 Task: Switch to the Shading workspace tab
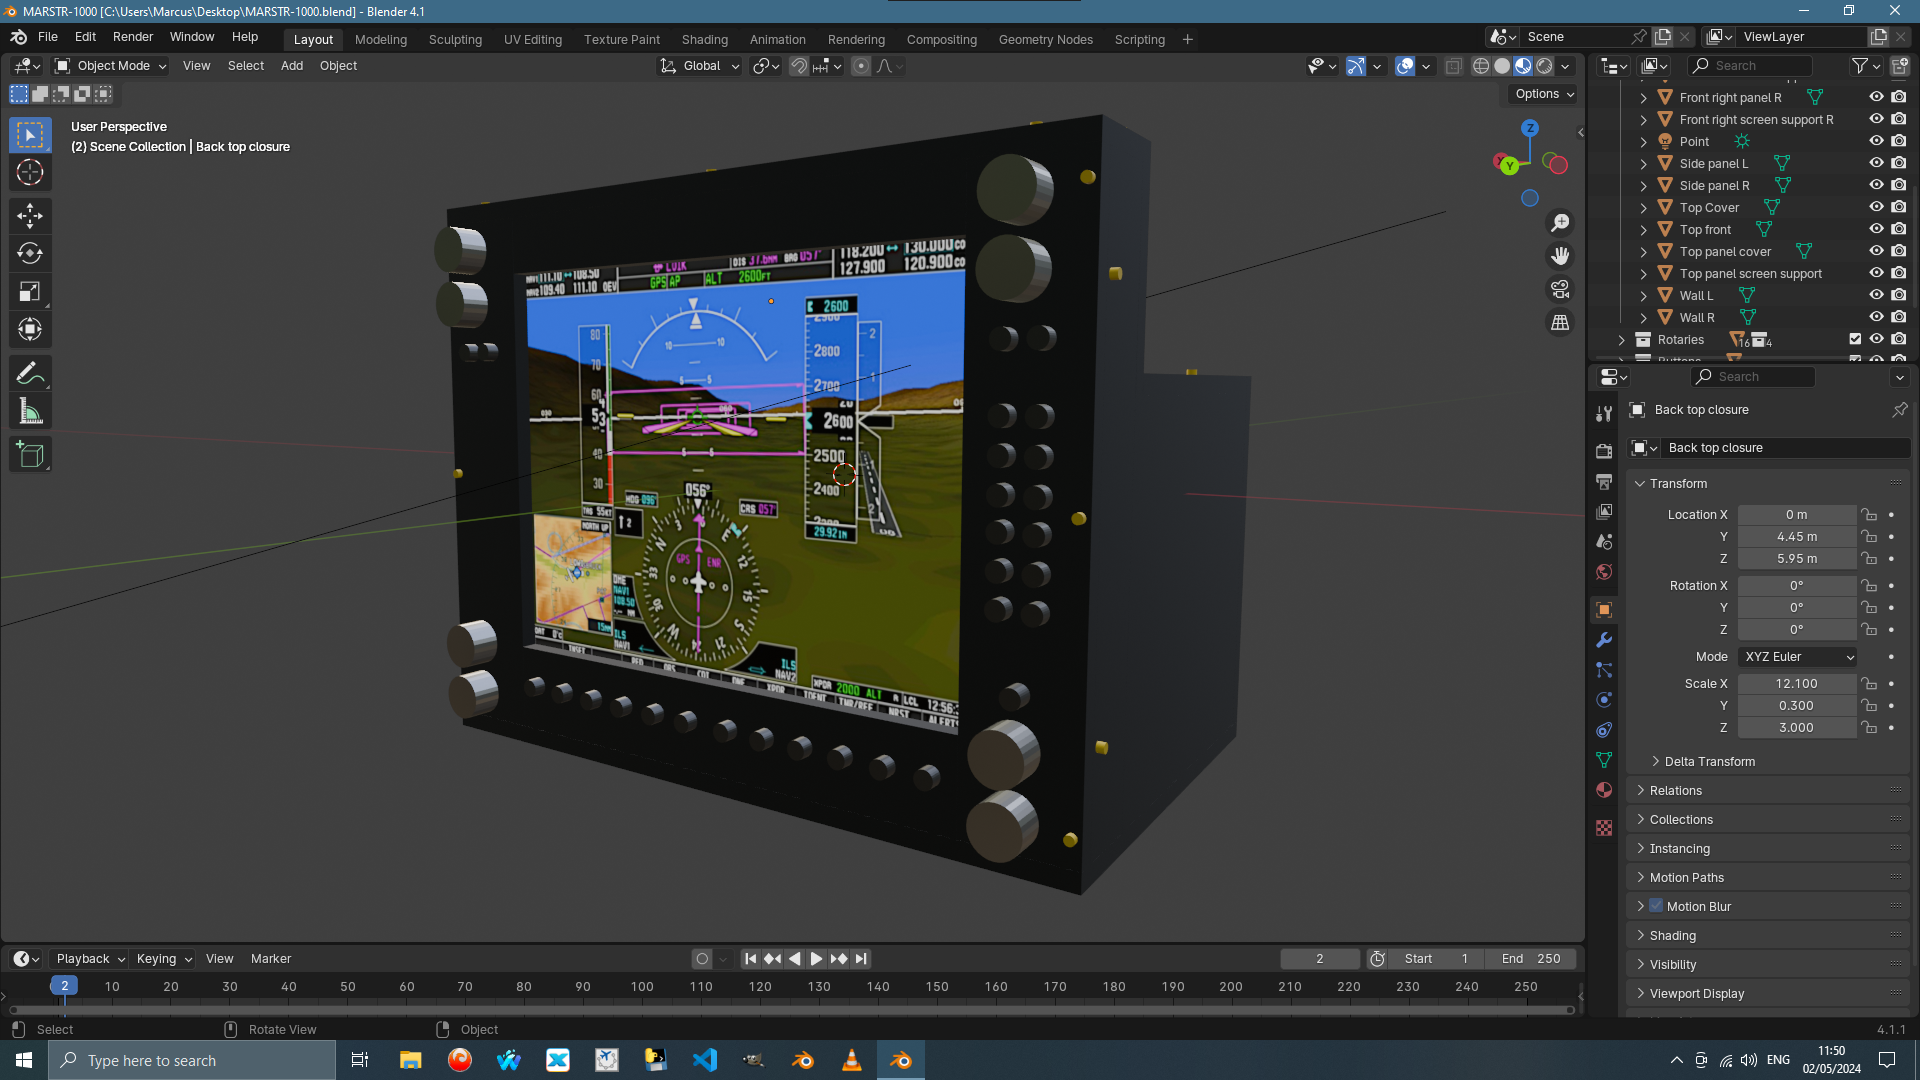(x=704, y=39)
